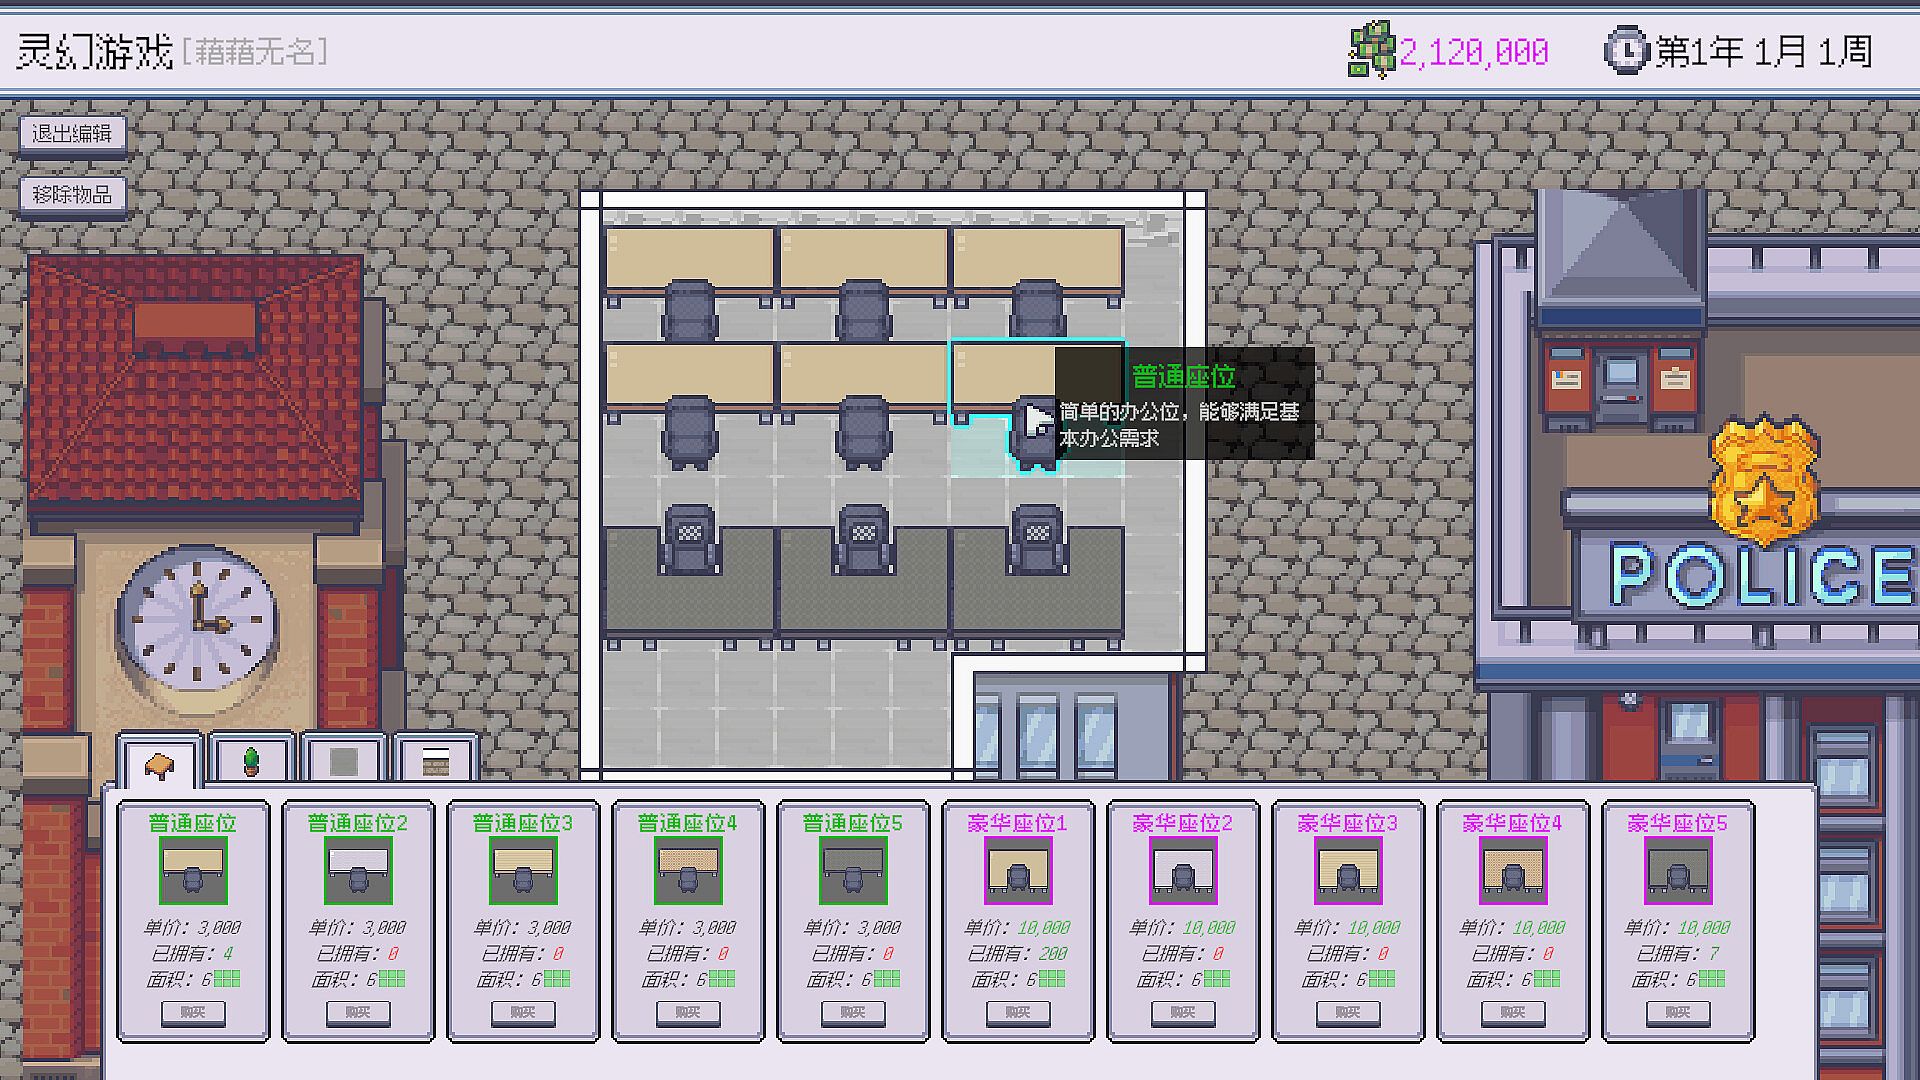The width and height of the screenshot is (1920, 1080).
Task: Pick the 普通座位5 dark desk icon
Action: [x=853, y=871]
